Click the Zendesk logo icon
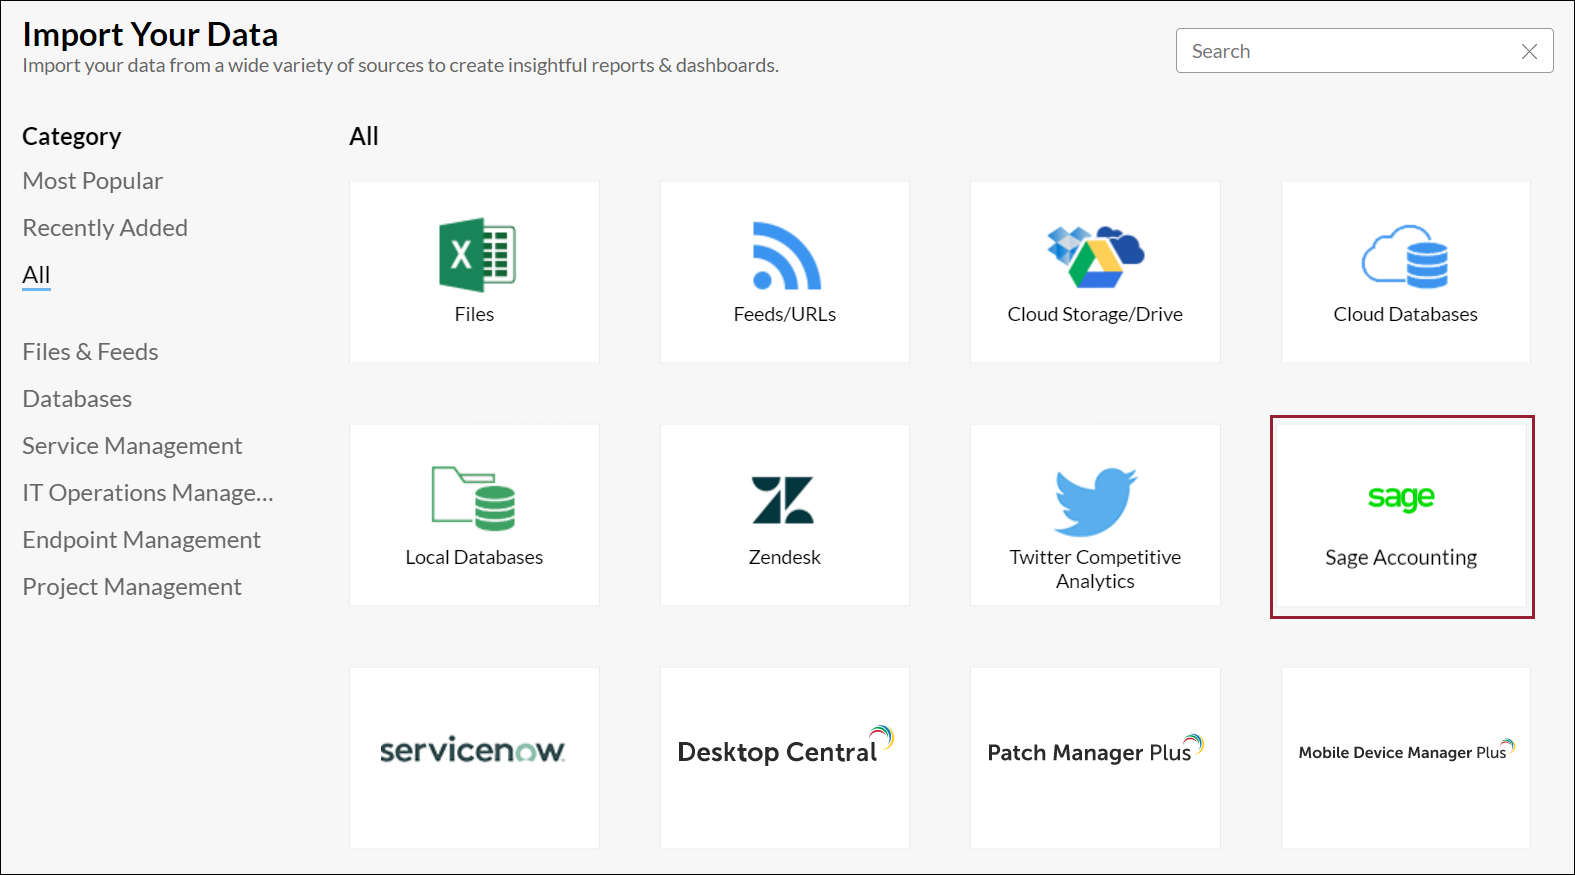 click(783, 500)
